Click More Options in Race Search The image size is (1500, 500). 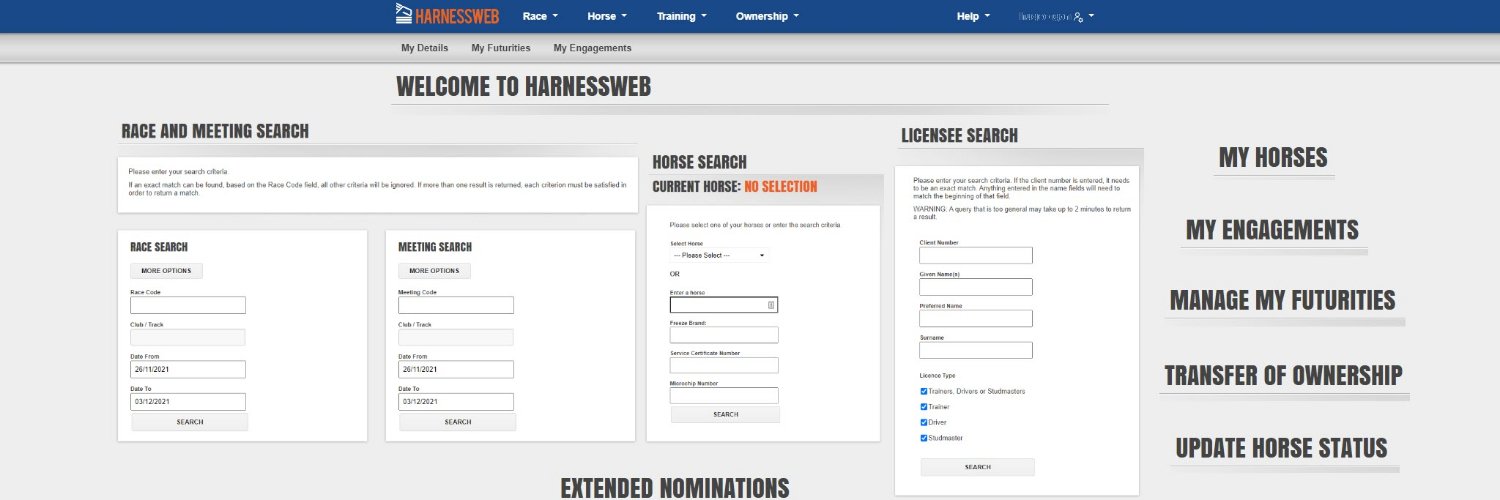(x=166, y=271)
